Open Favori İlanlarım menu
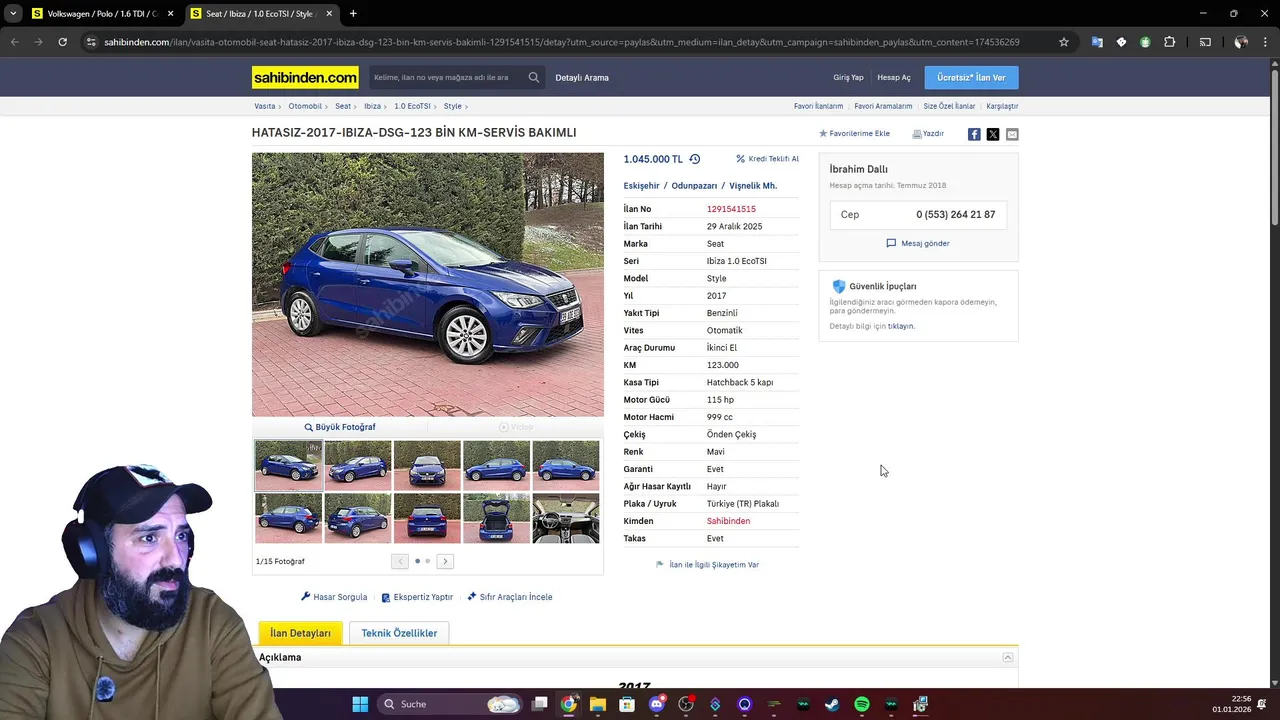The height and width of the screenshot is (720, 1280). pos(818,106)
